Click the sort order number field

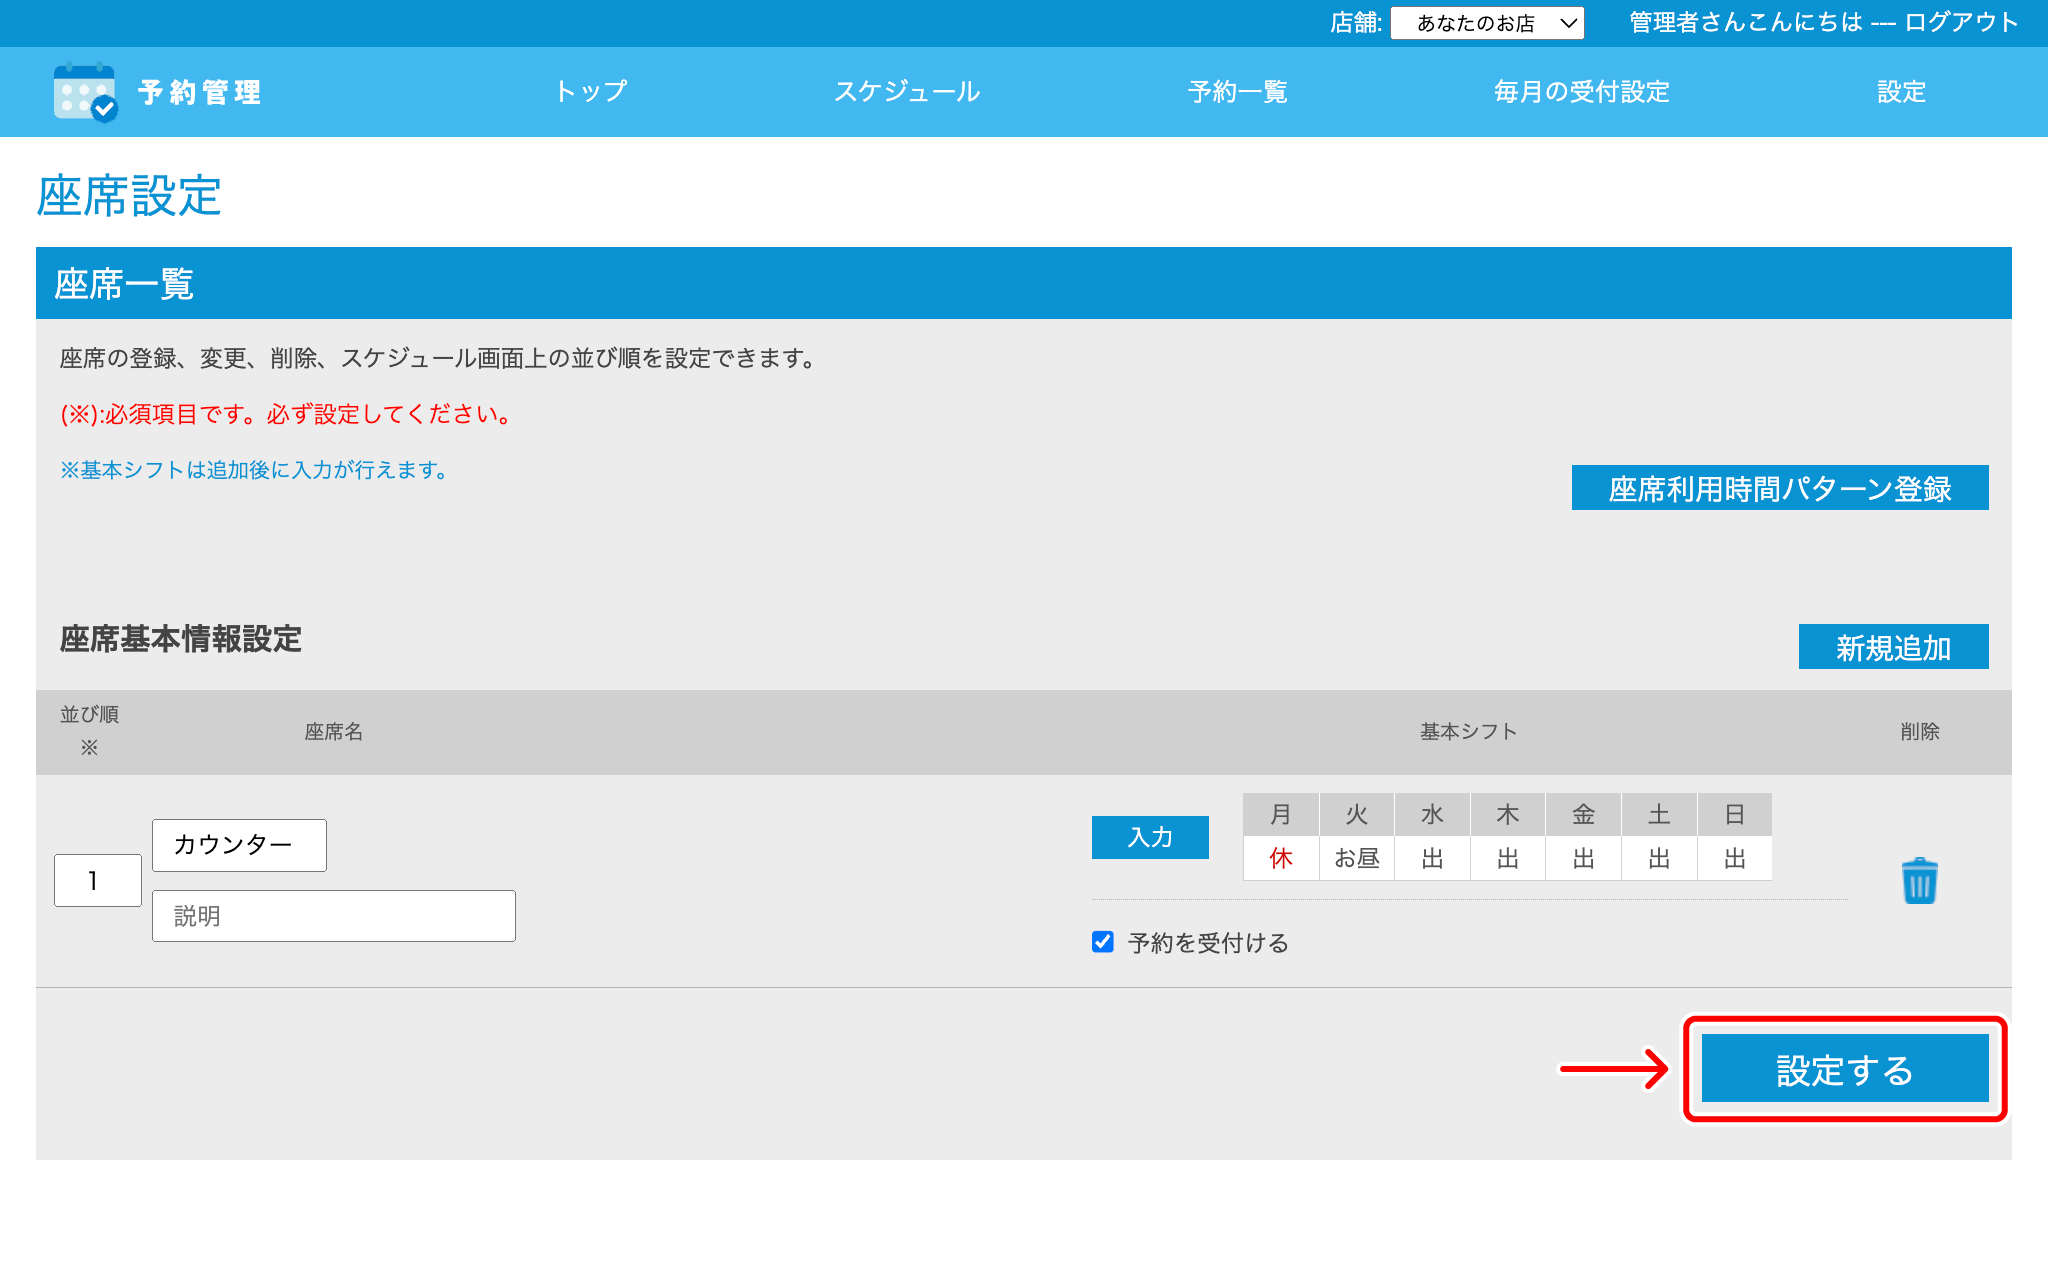97,881
